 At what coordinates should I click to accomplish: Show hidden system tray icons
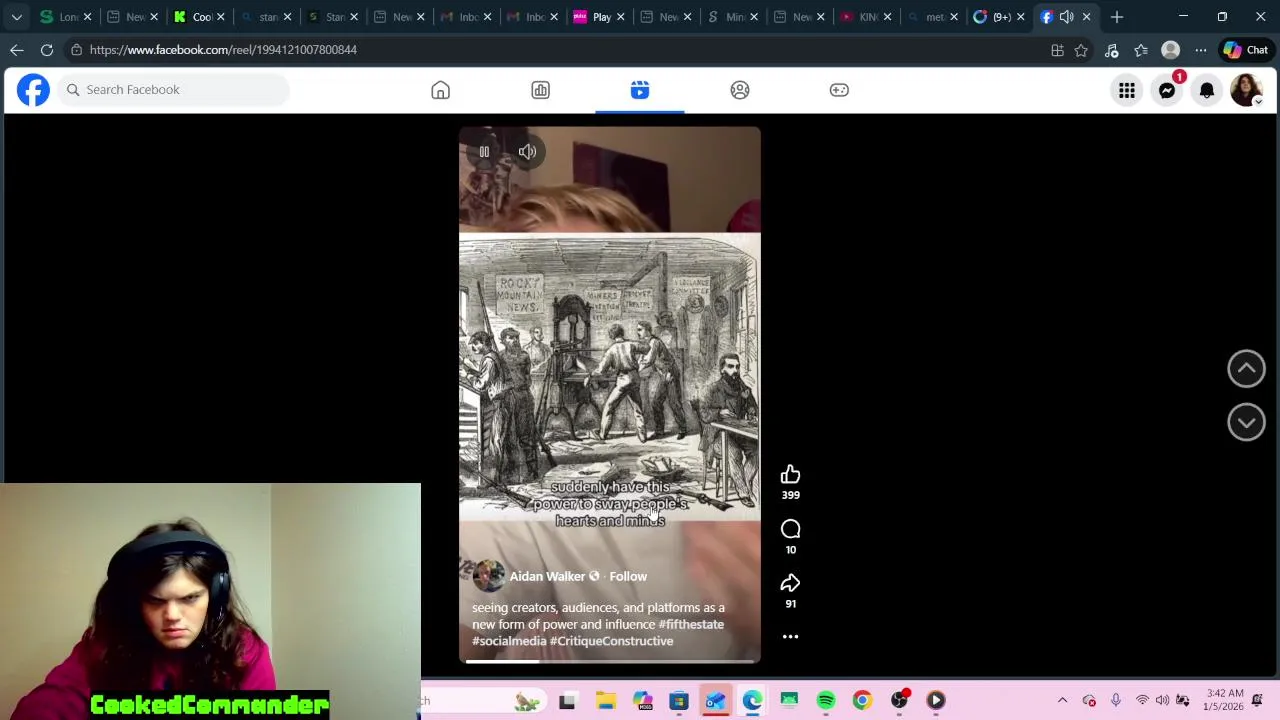pos(1062,701)
